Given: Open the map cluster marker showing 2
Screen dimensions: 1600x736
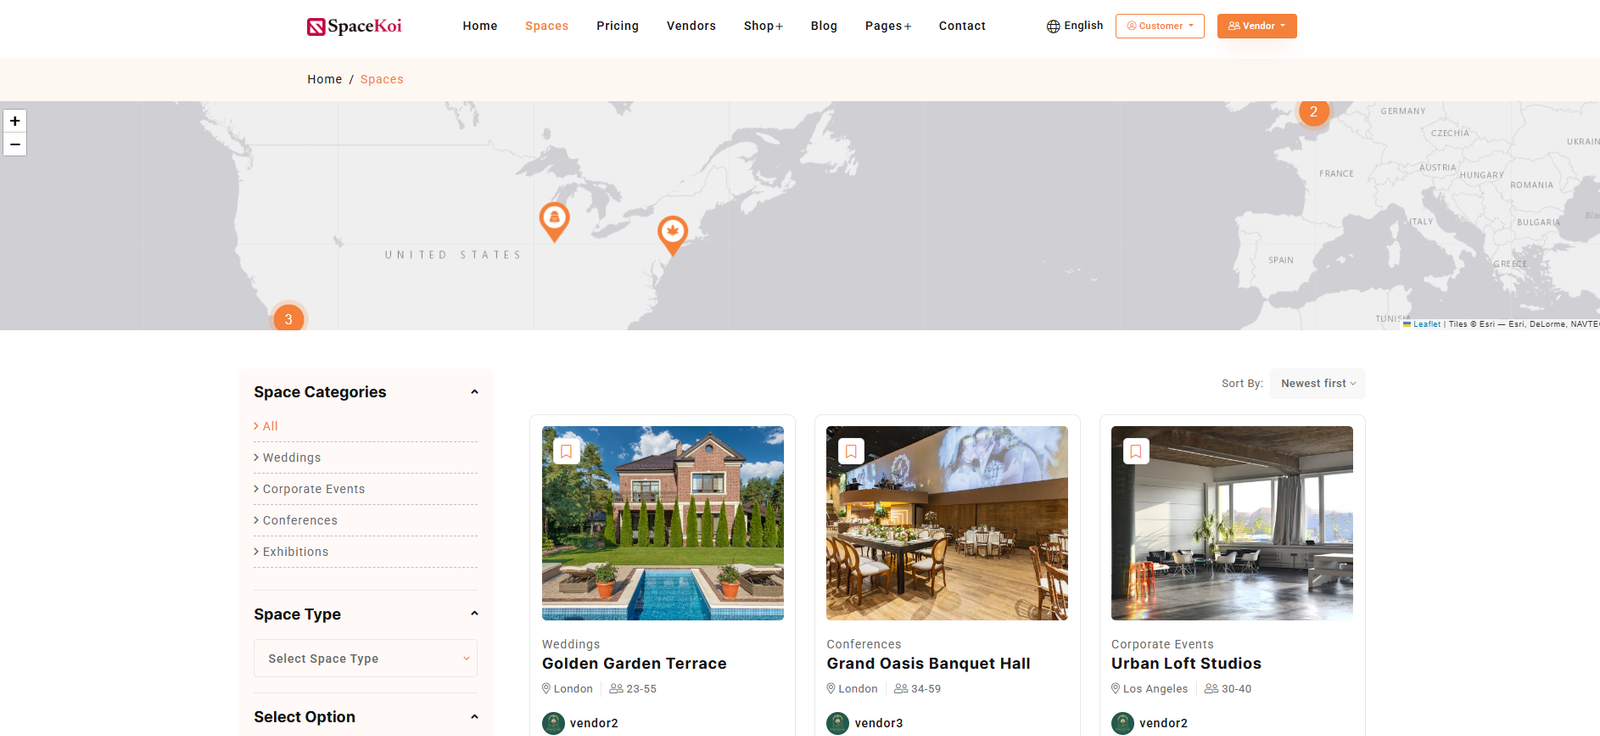Looking at the screenshot, I should click(x=1313, y=112).
